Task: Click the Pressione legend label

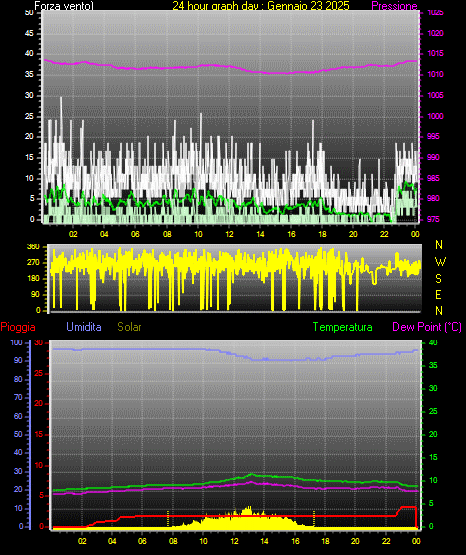Action: point(394,6)
